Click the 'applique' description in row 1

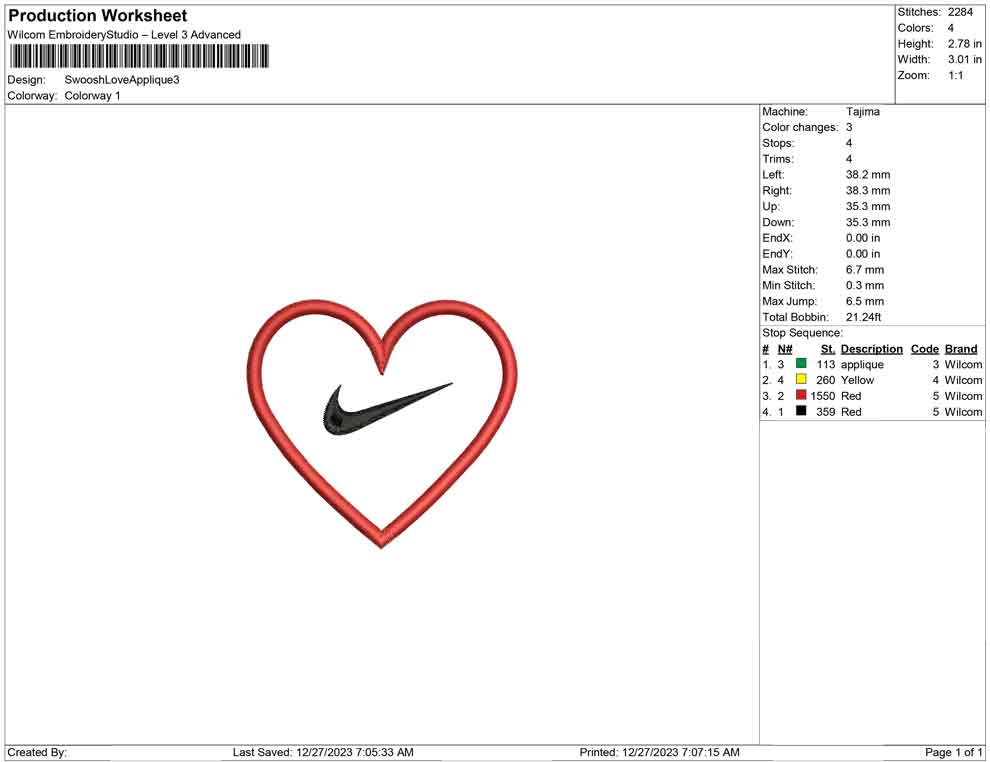tap(862, 365)
